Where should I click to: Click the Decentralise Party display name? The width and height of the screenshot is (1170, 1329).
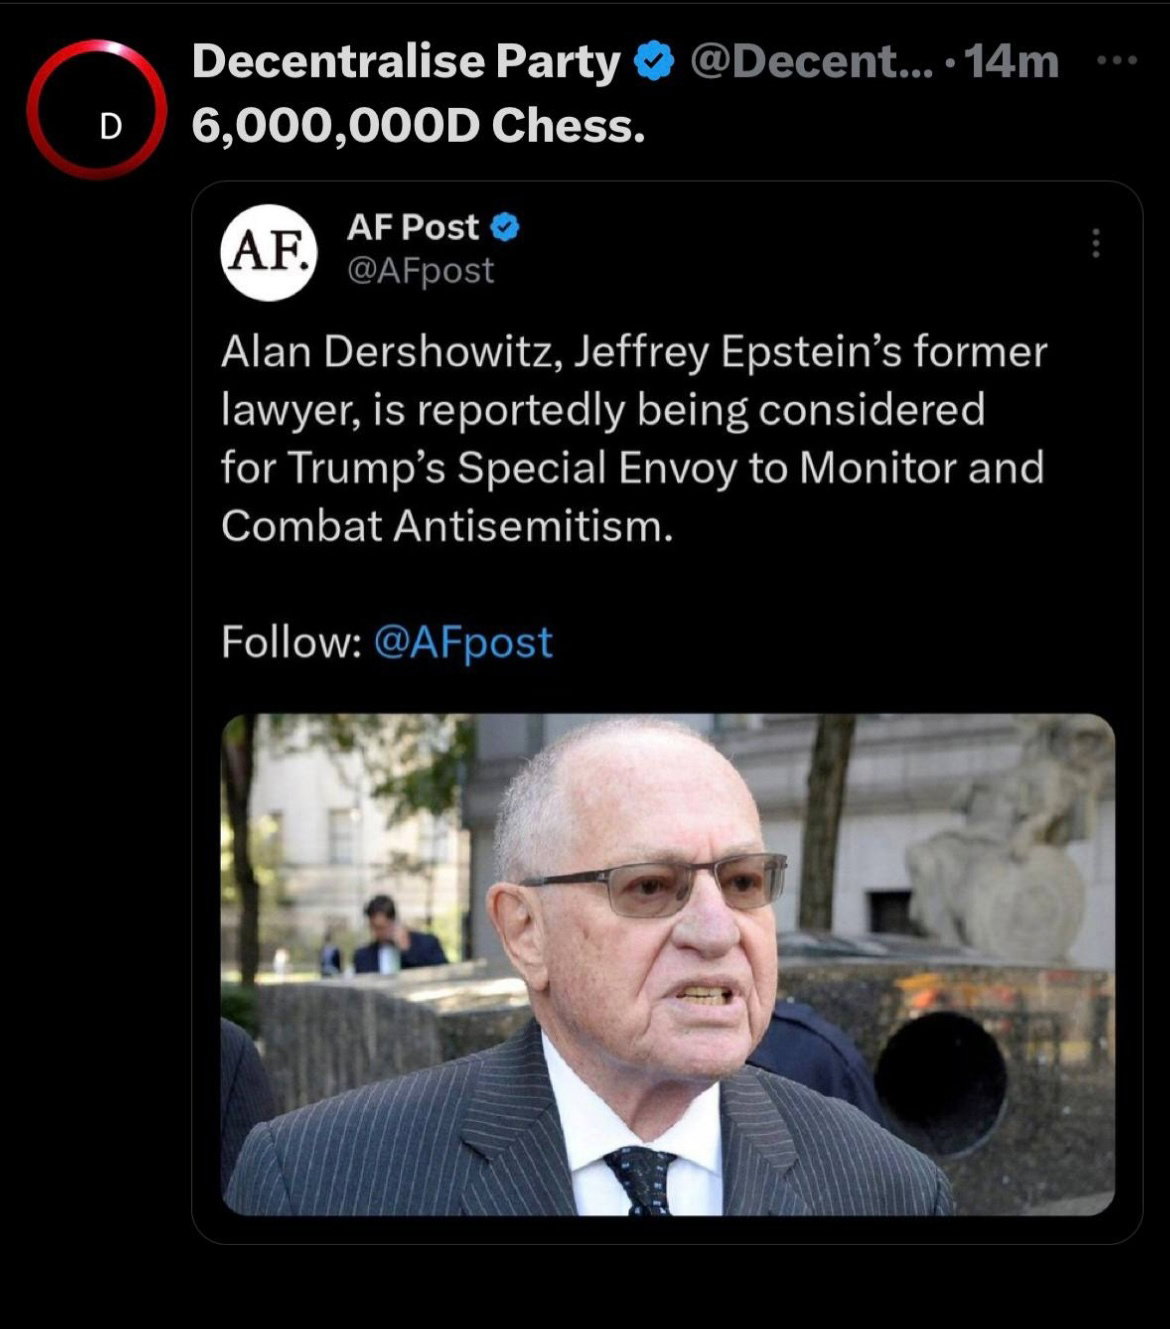(x=406, y=62)
